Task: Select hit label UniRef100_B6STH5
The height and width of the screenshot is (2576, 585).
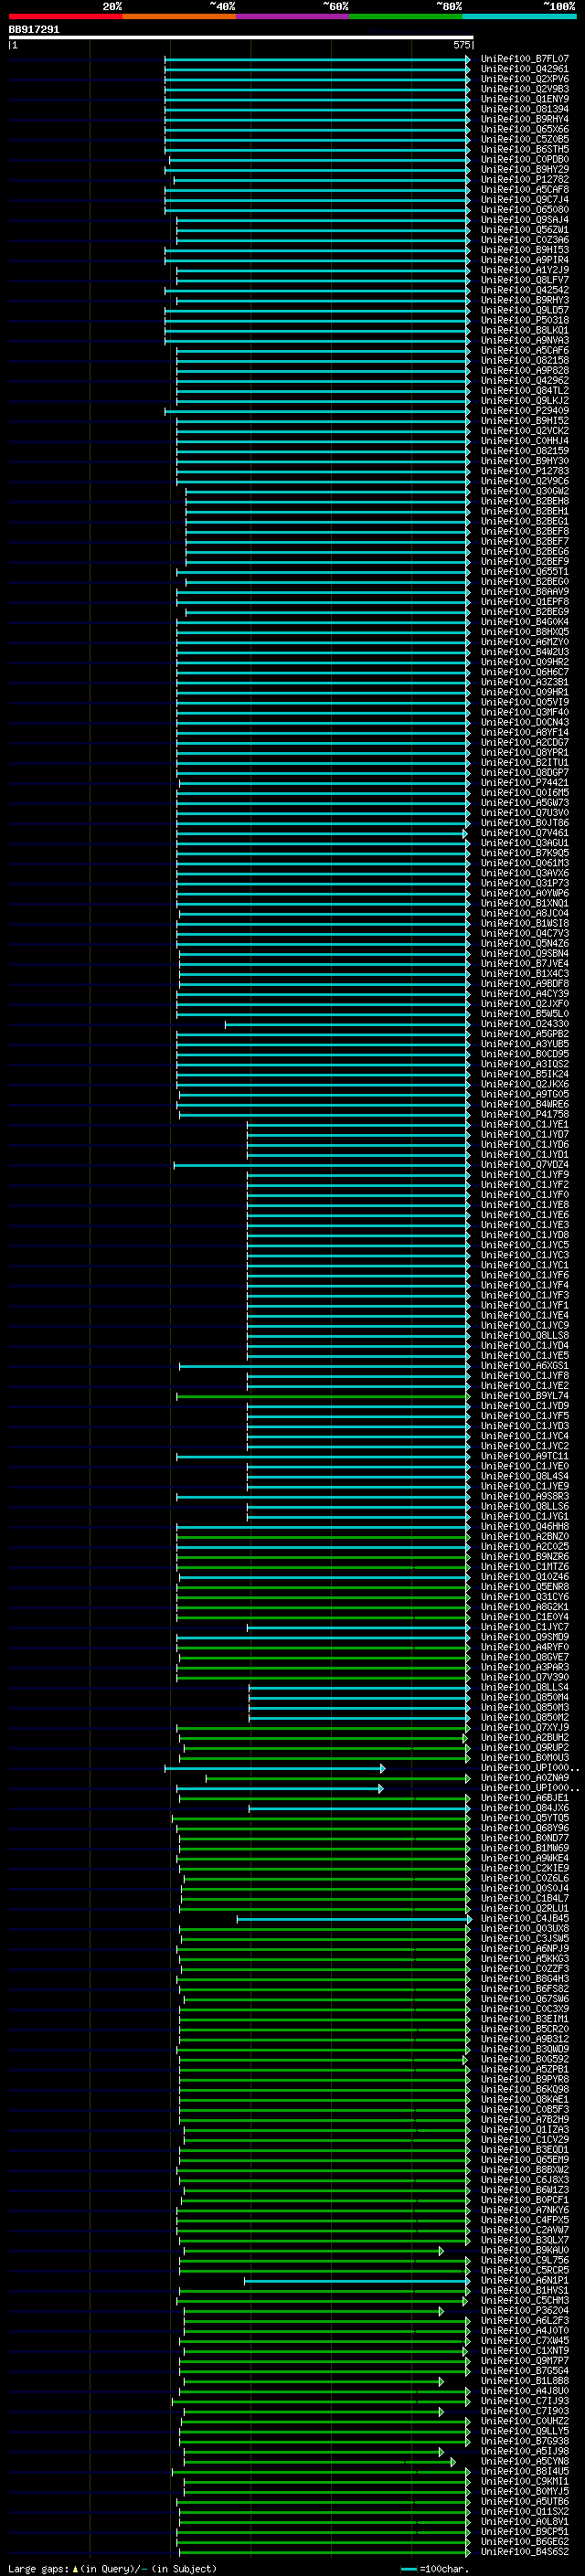Action: (525, 149)
